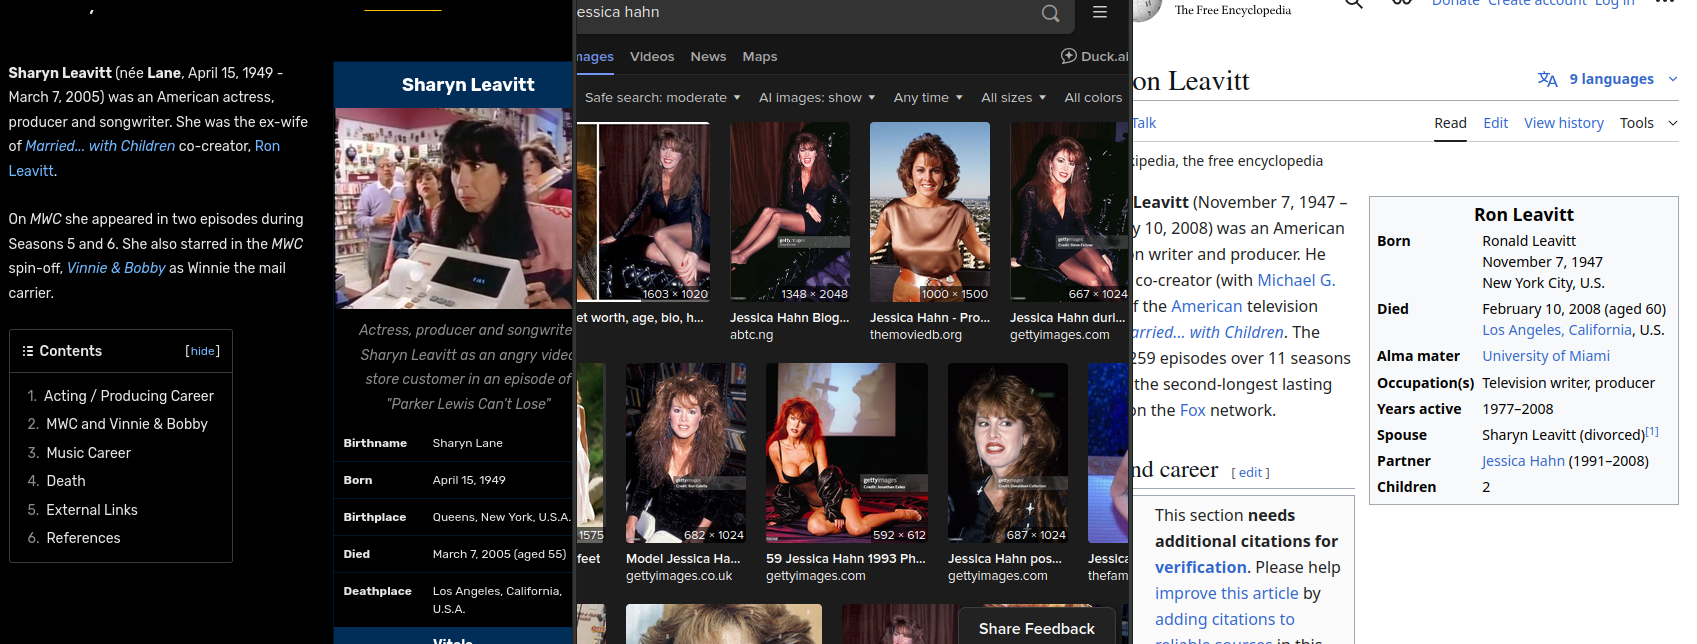The width and height of the screenshot is (1697, 644).
Task: Jump to Acting / Producing Career section
Action: [129, 396]
